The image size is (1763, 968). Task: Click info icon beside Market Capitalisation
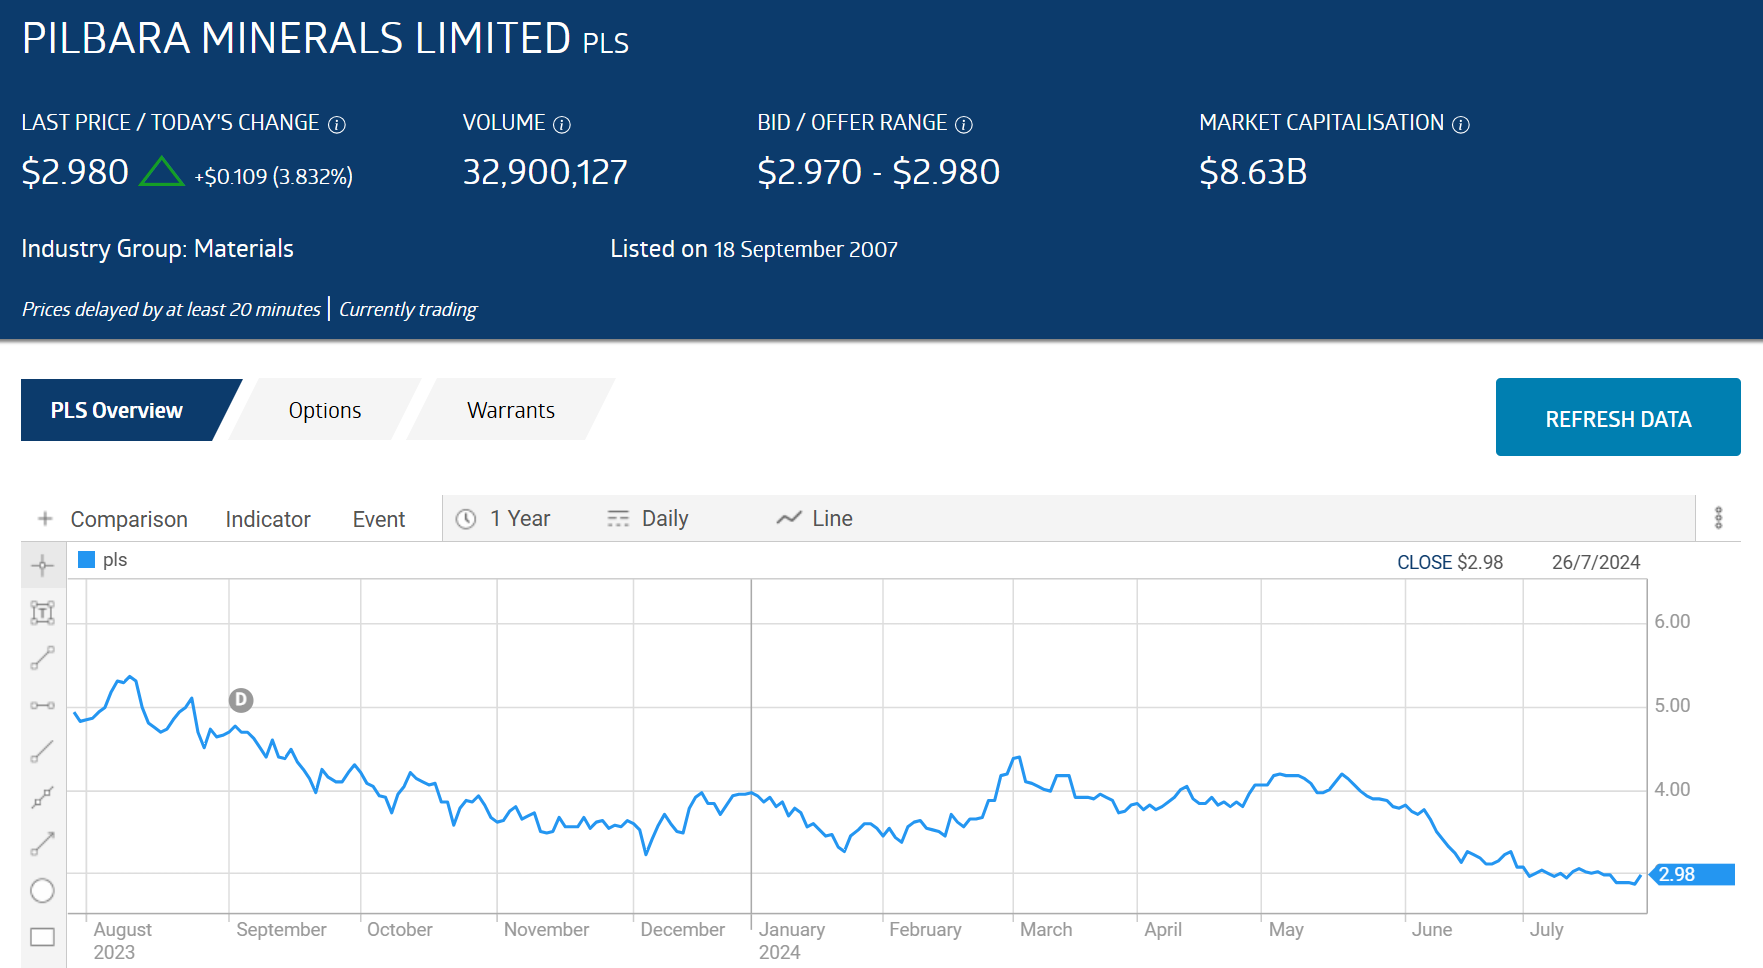click(x=1461, y=124)
